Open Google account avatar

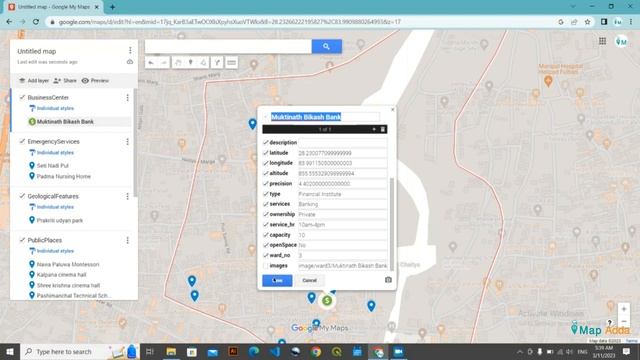[622, 41]
